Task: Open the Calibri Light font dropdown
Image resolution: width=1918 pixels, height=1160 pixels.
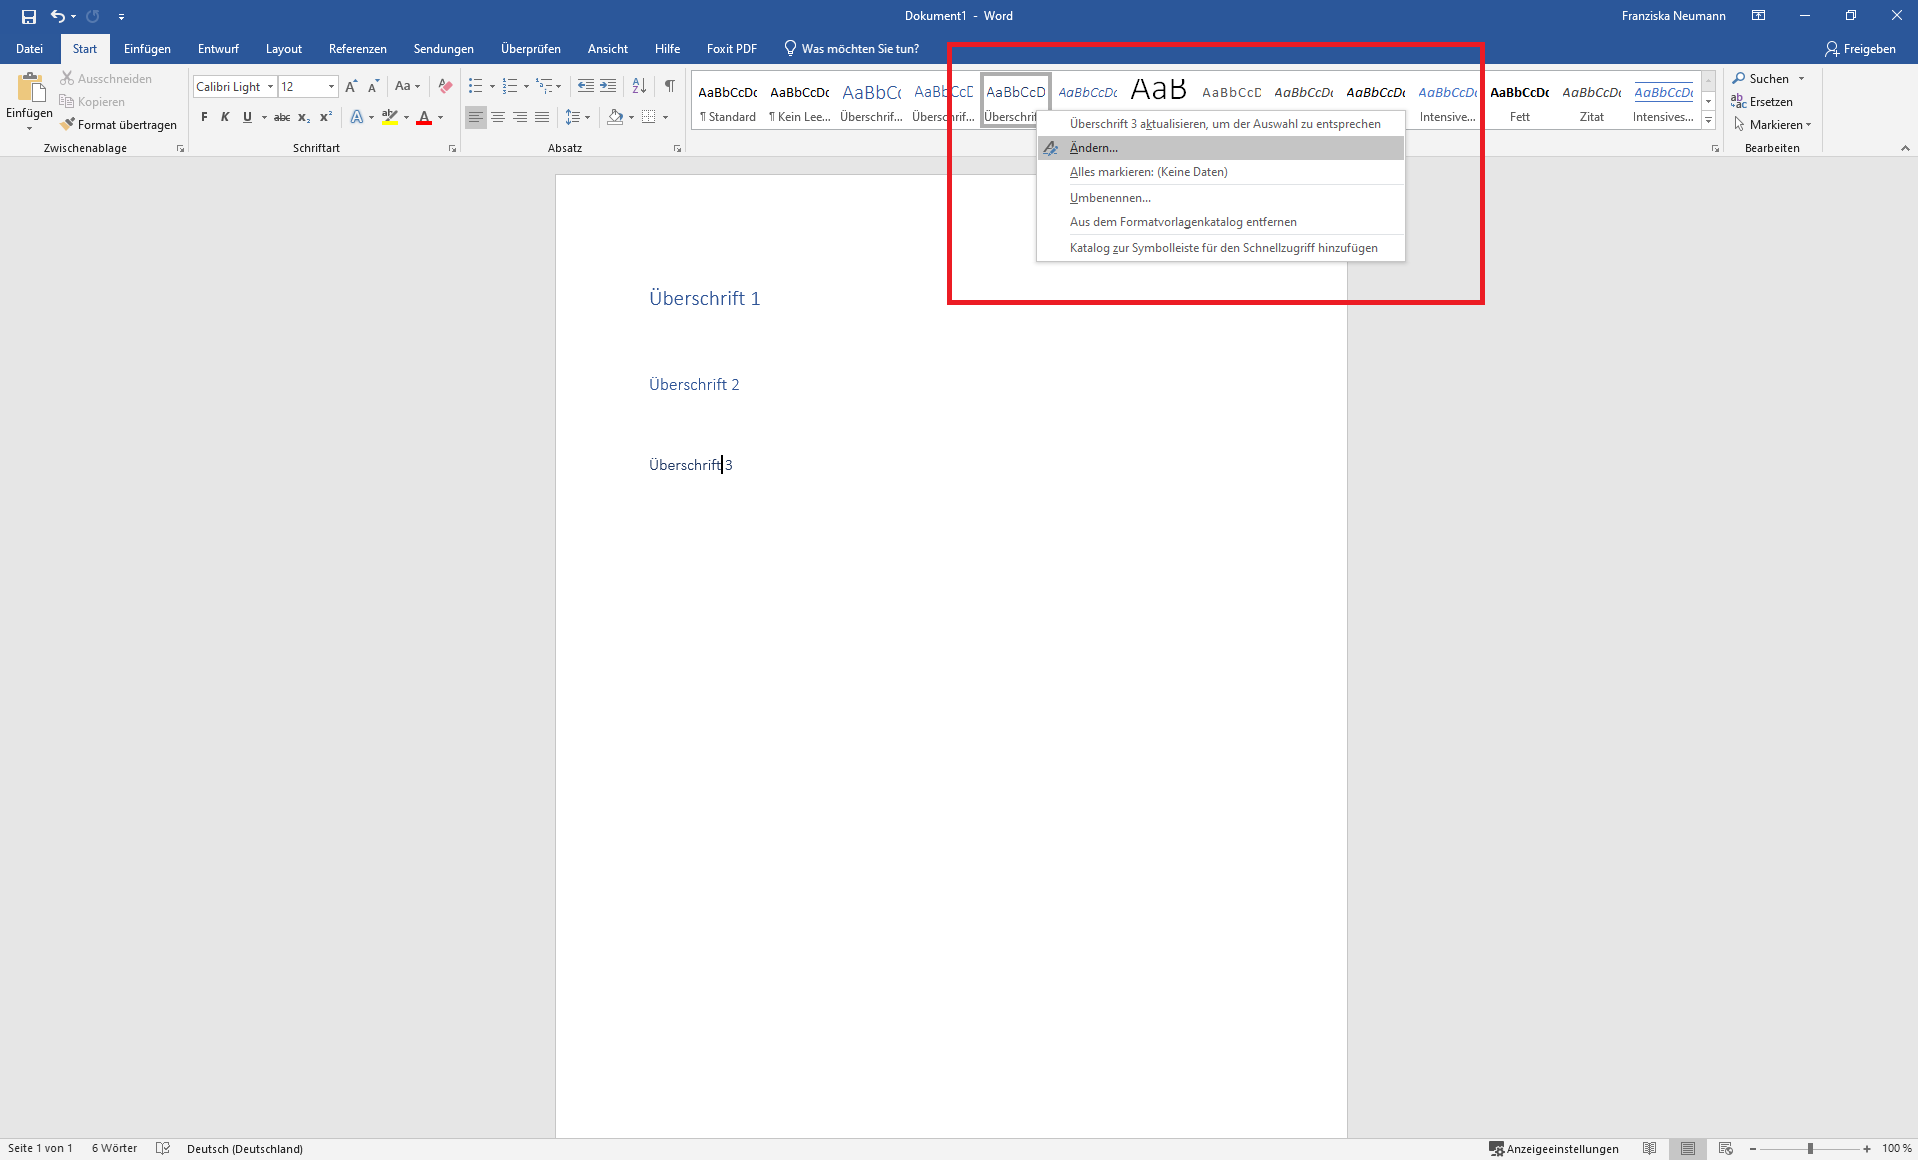Action: pos(270,86)
